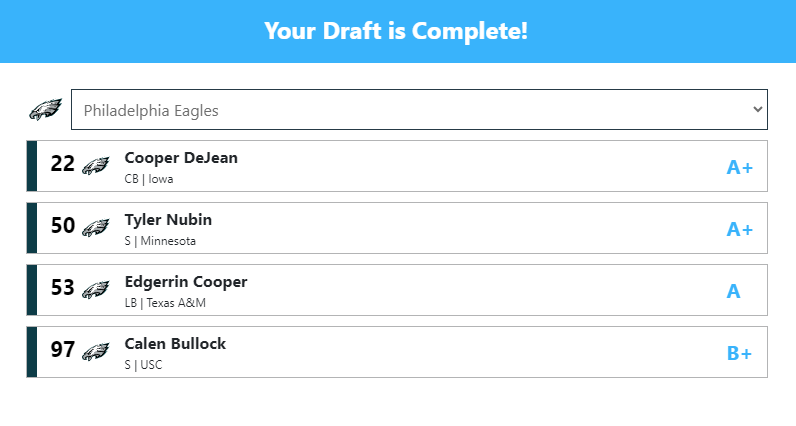Screen dimensions: 796x426
Task: Click the B+ grade for Calen Bullock
Action: pos(739,353)
